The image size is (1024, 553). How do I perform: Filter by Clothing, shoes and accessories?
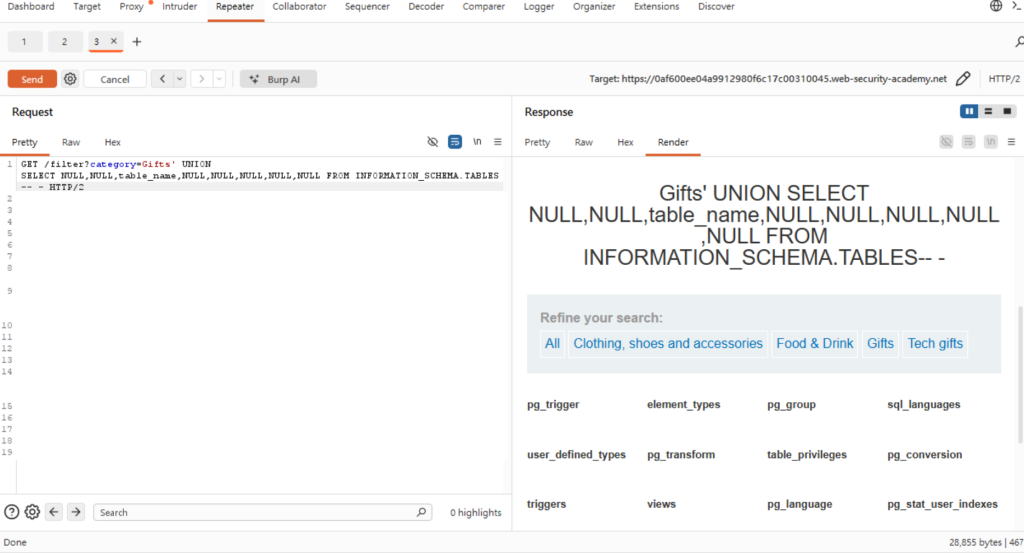(667, 343)
